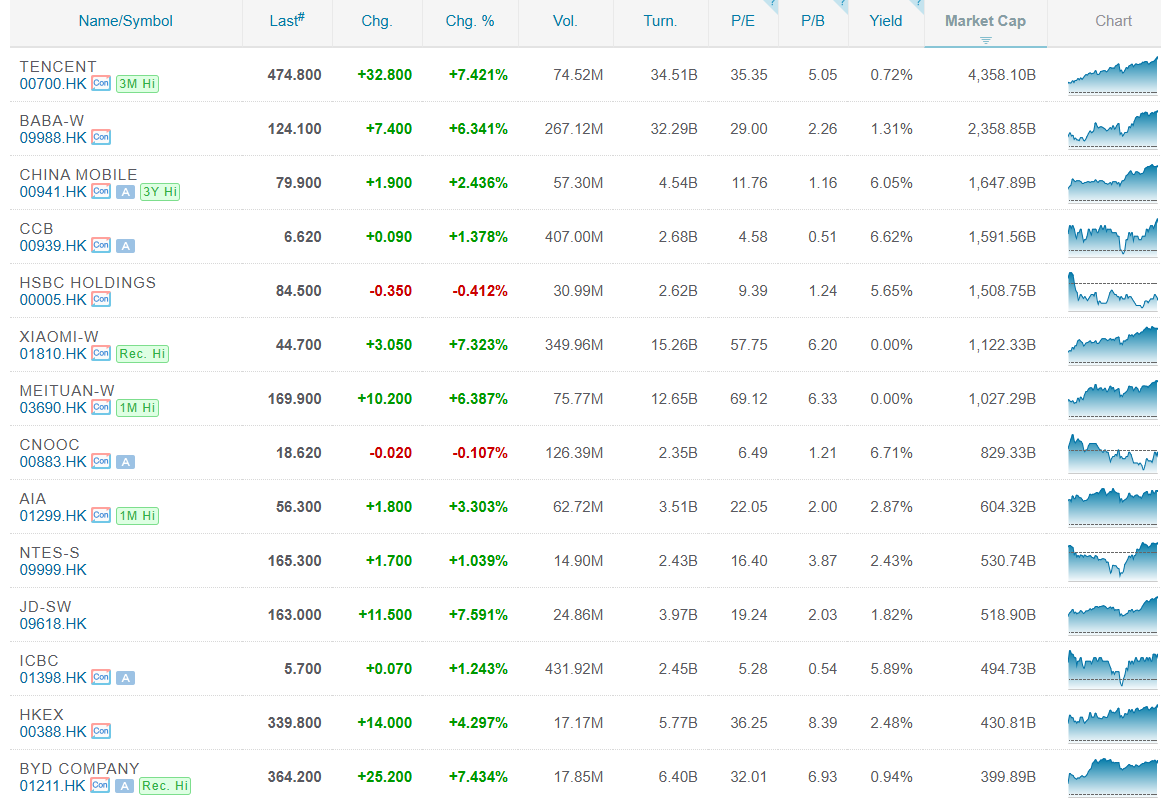Click Con icon beside 01810.HK
The image size is (1161, 801).
[101, 354]
